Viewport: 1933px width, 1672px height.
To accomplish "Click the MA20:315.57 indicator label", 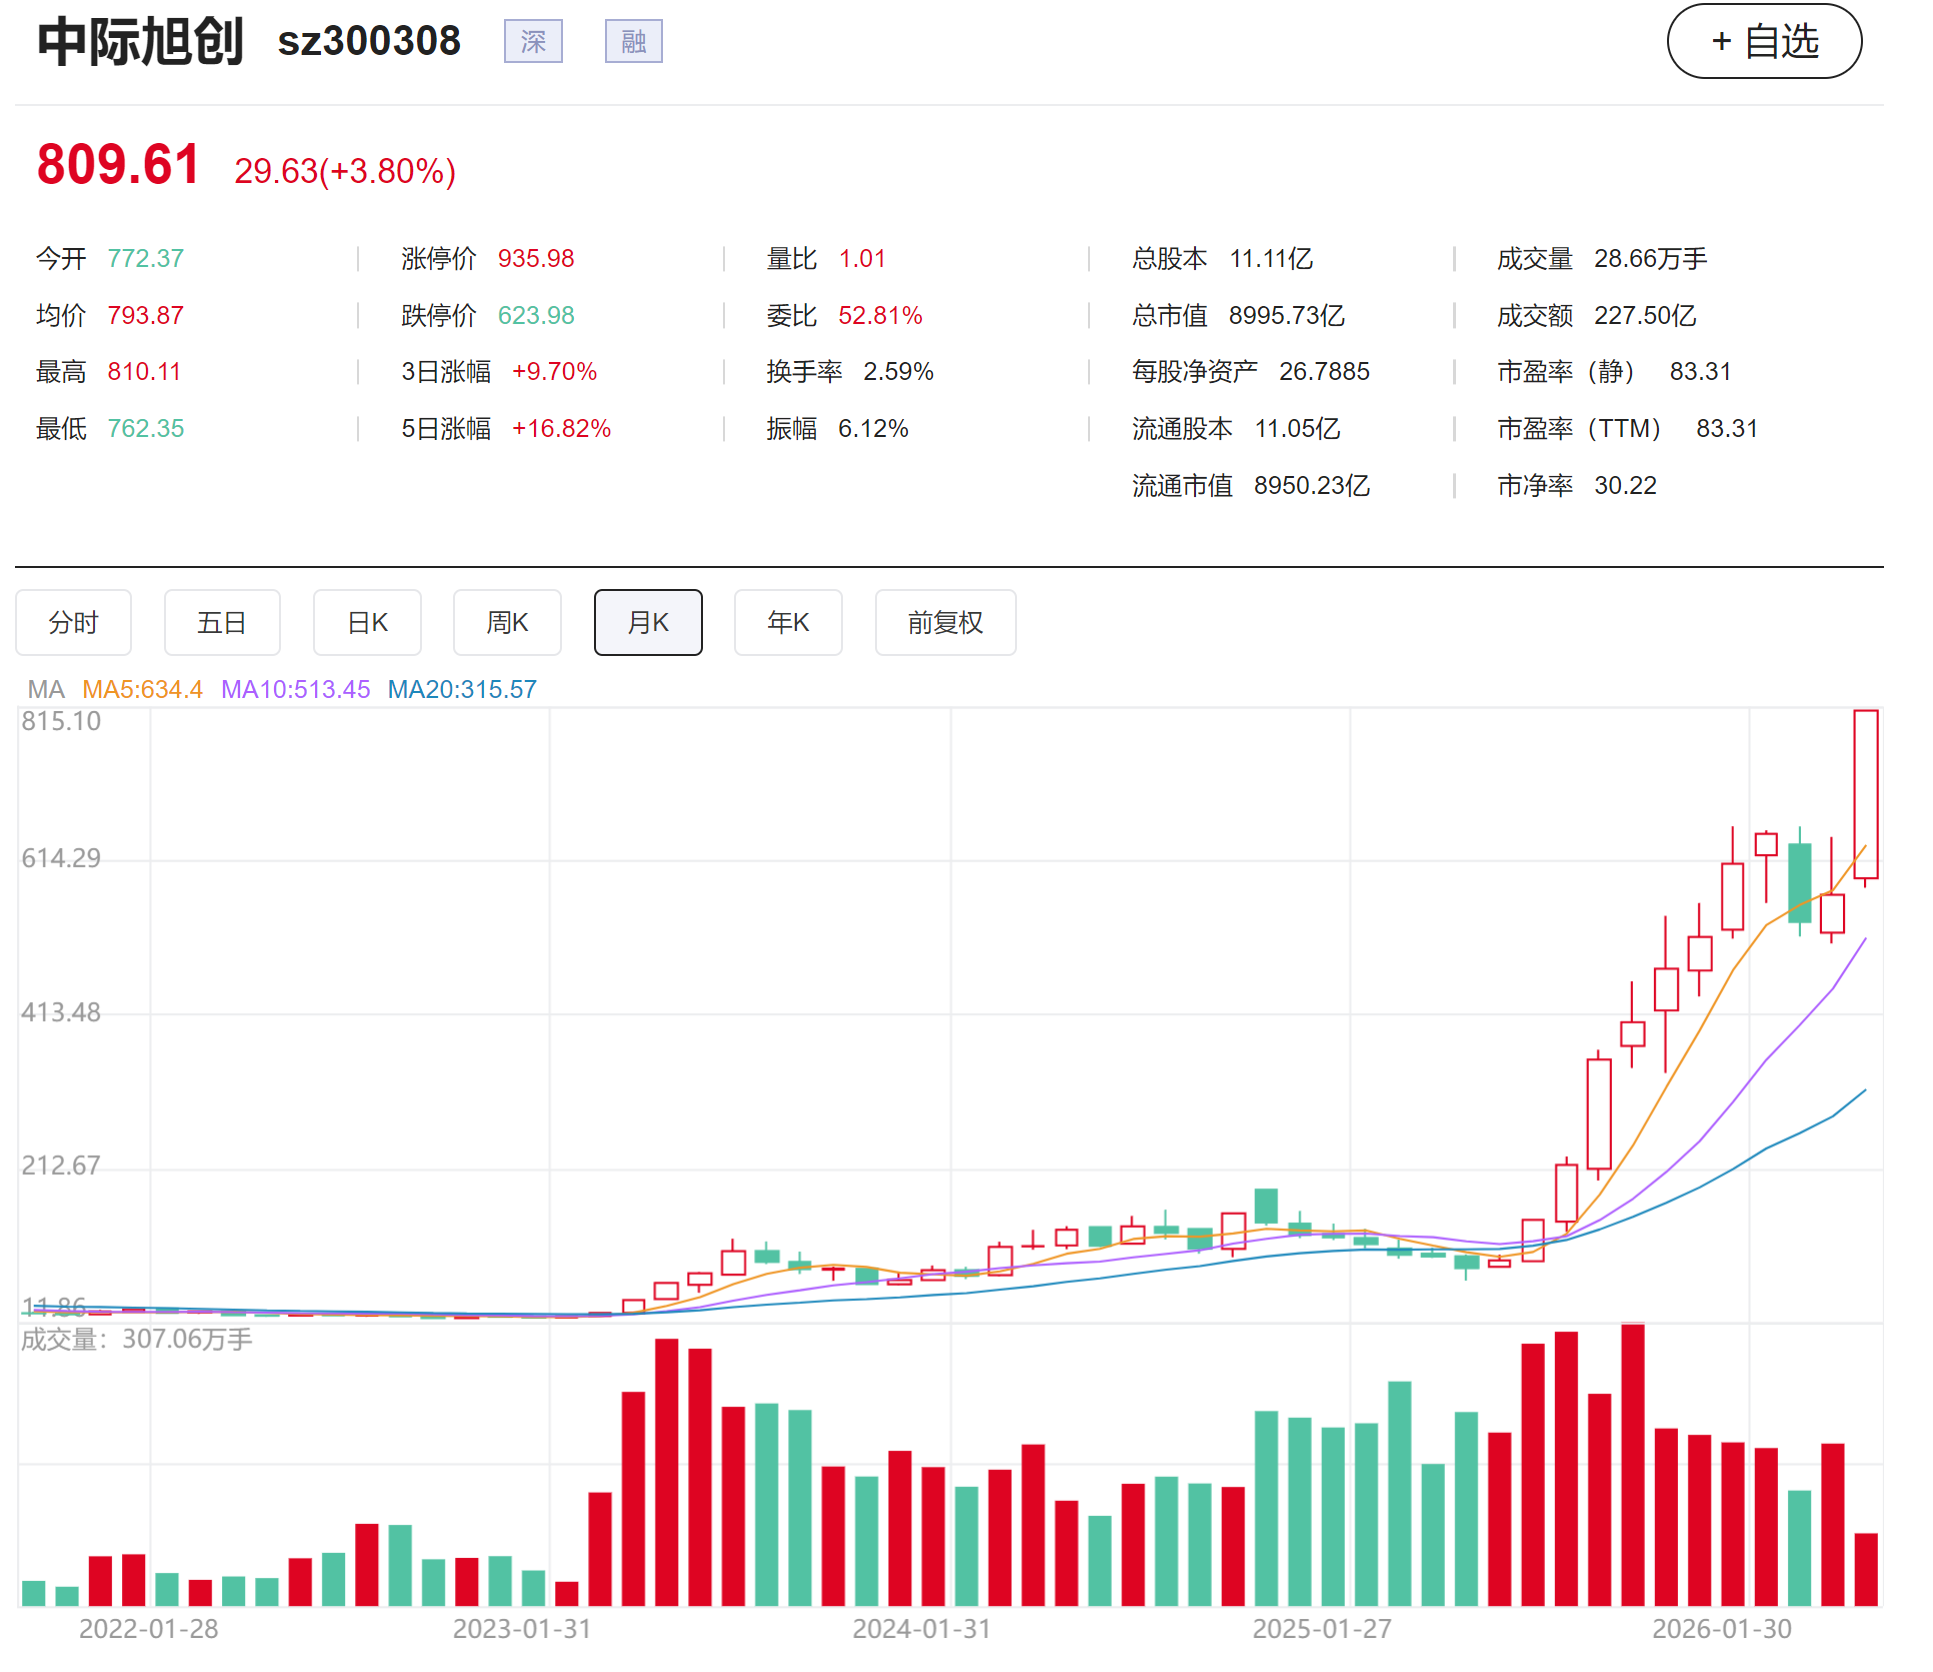I will click(462, 689).
